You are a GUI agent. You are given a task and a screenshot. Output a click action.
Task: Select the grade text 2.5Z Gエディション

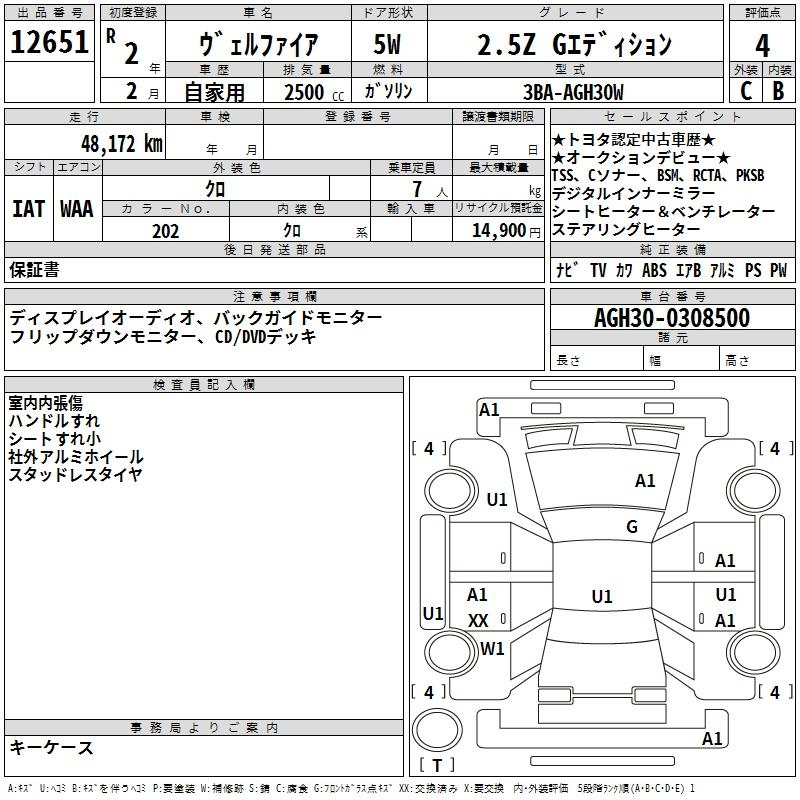[x=574, y=44]
